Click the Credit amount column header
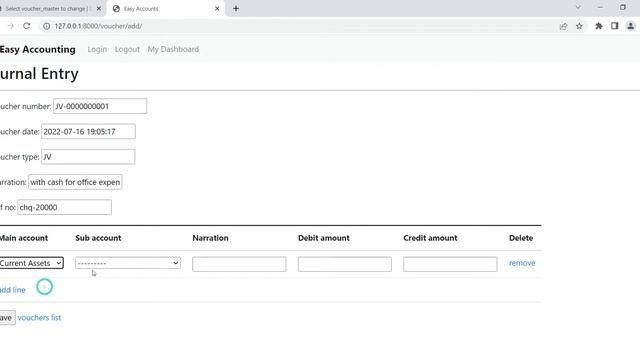The image size is (640, 360). tap(430, 238)
